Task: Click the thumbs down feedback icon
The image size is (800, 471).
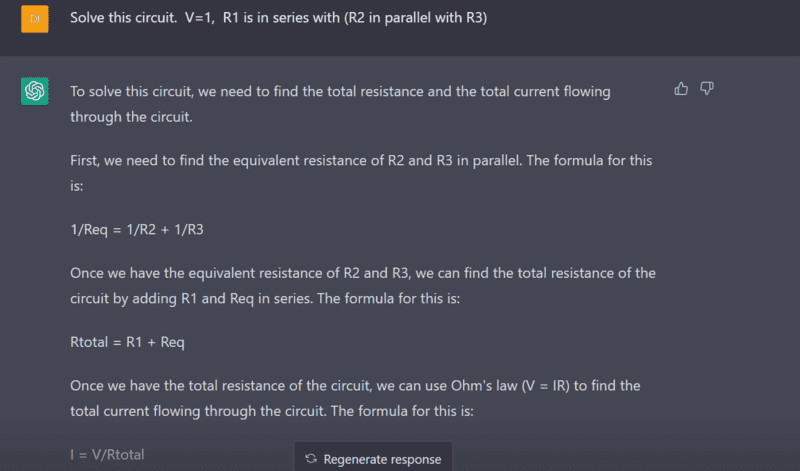Action: click(x=707, y=89)
